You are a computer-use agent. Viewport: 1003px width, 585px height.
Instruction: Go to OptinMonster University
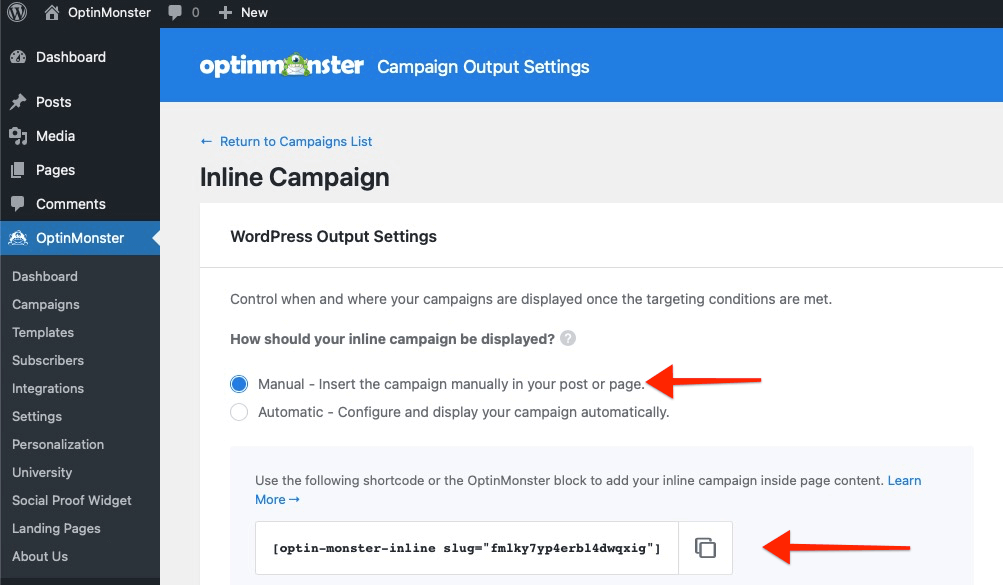click(41, 472)
